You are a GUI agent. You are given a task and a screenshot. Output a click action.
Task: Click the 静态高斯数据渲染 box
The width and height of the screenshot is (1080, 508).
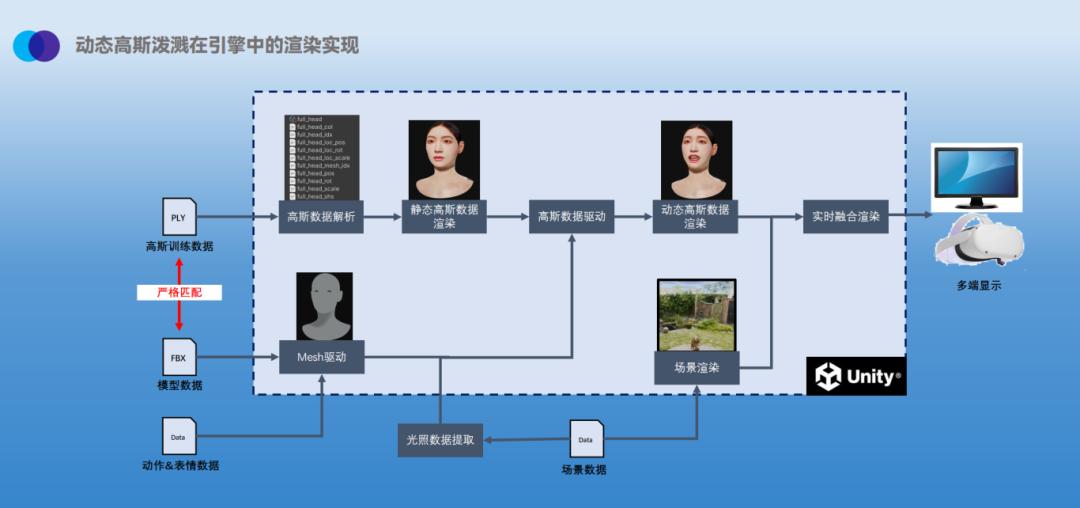pos(444,217)
